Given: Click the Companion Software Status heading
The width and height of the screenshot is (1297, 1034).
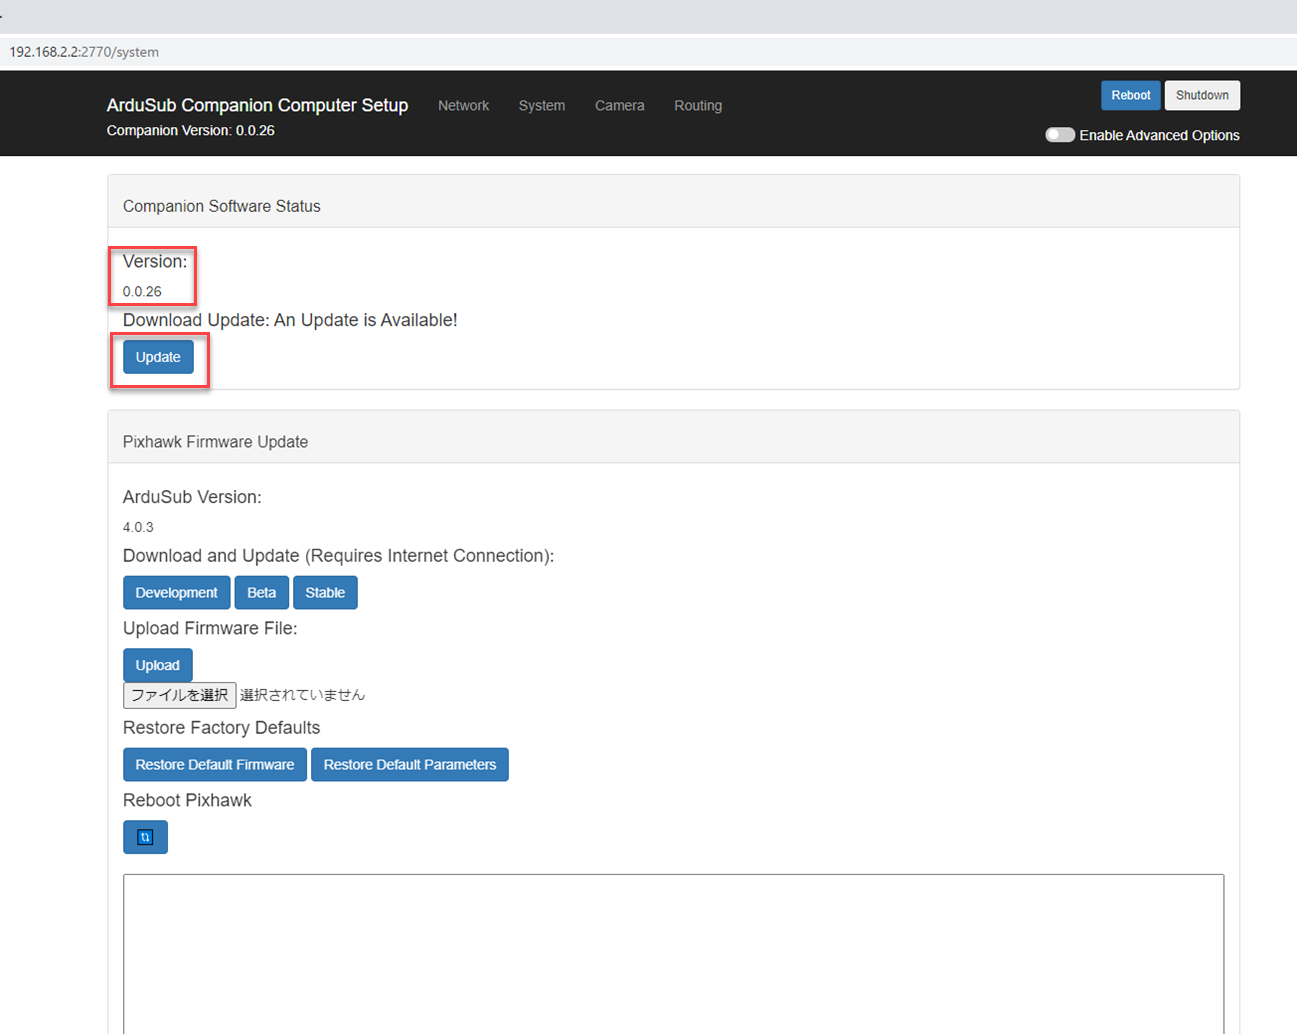Looking at the screenshot, I should click(222, 206).
